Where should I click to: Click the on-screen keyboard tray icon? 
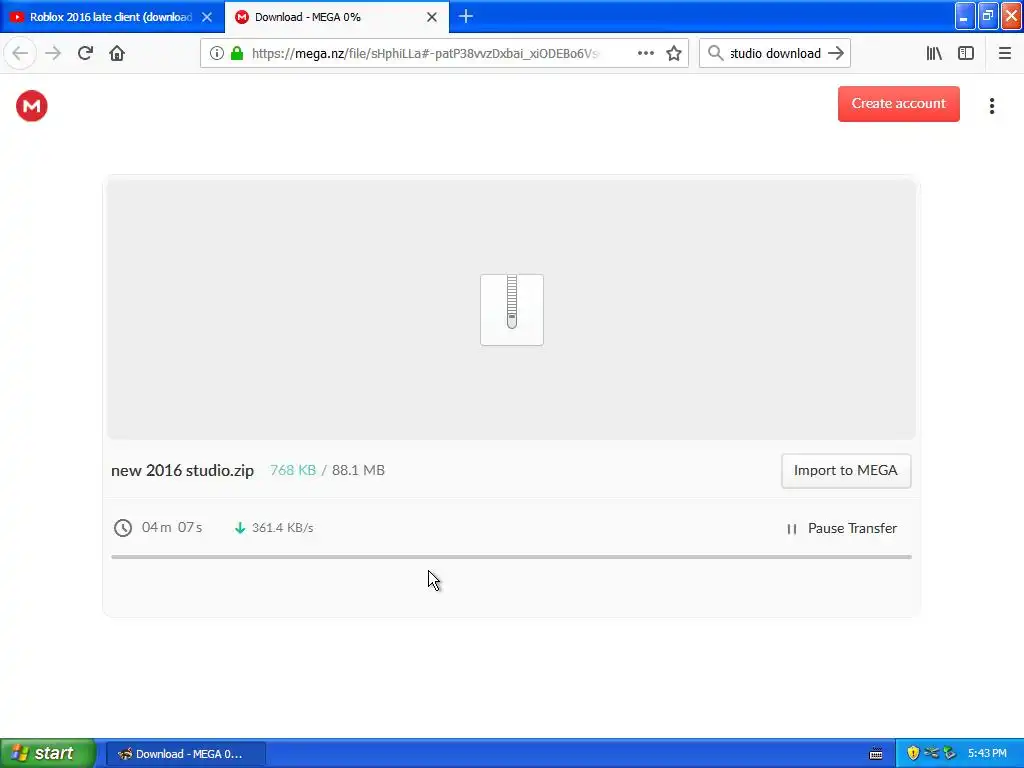pyautogui.click(x=876, y=754)
